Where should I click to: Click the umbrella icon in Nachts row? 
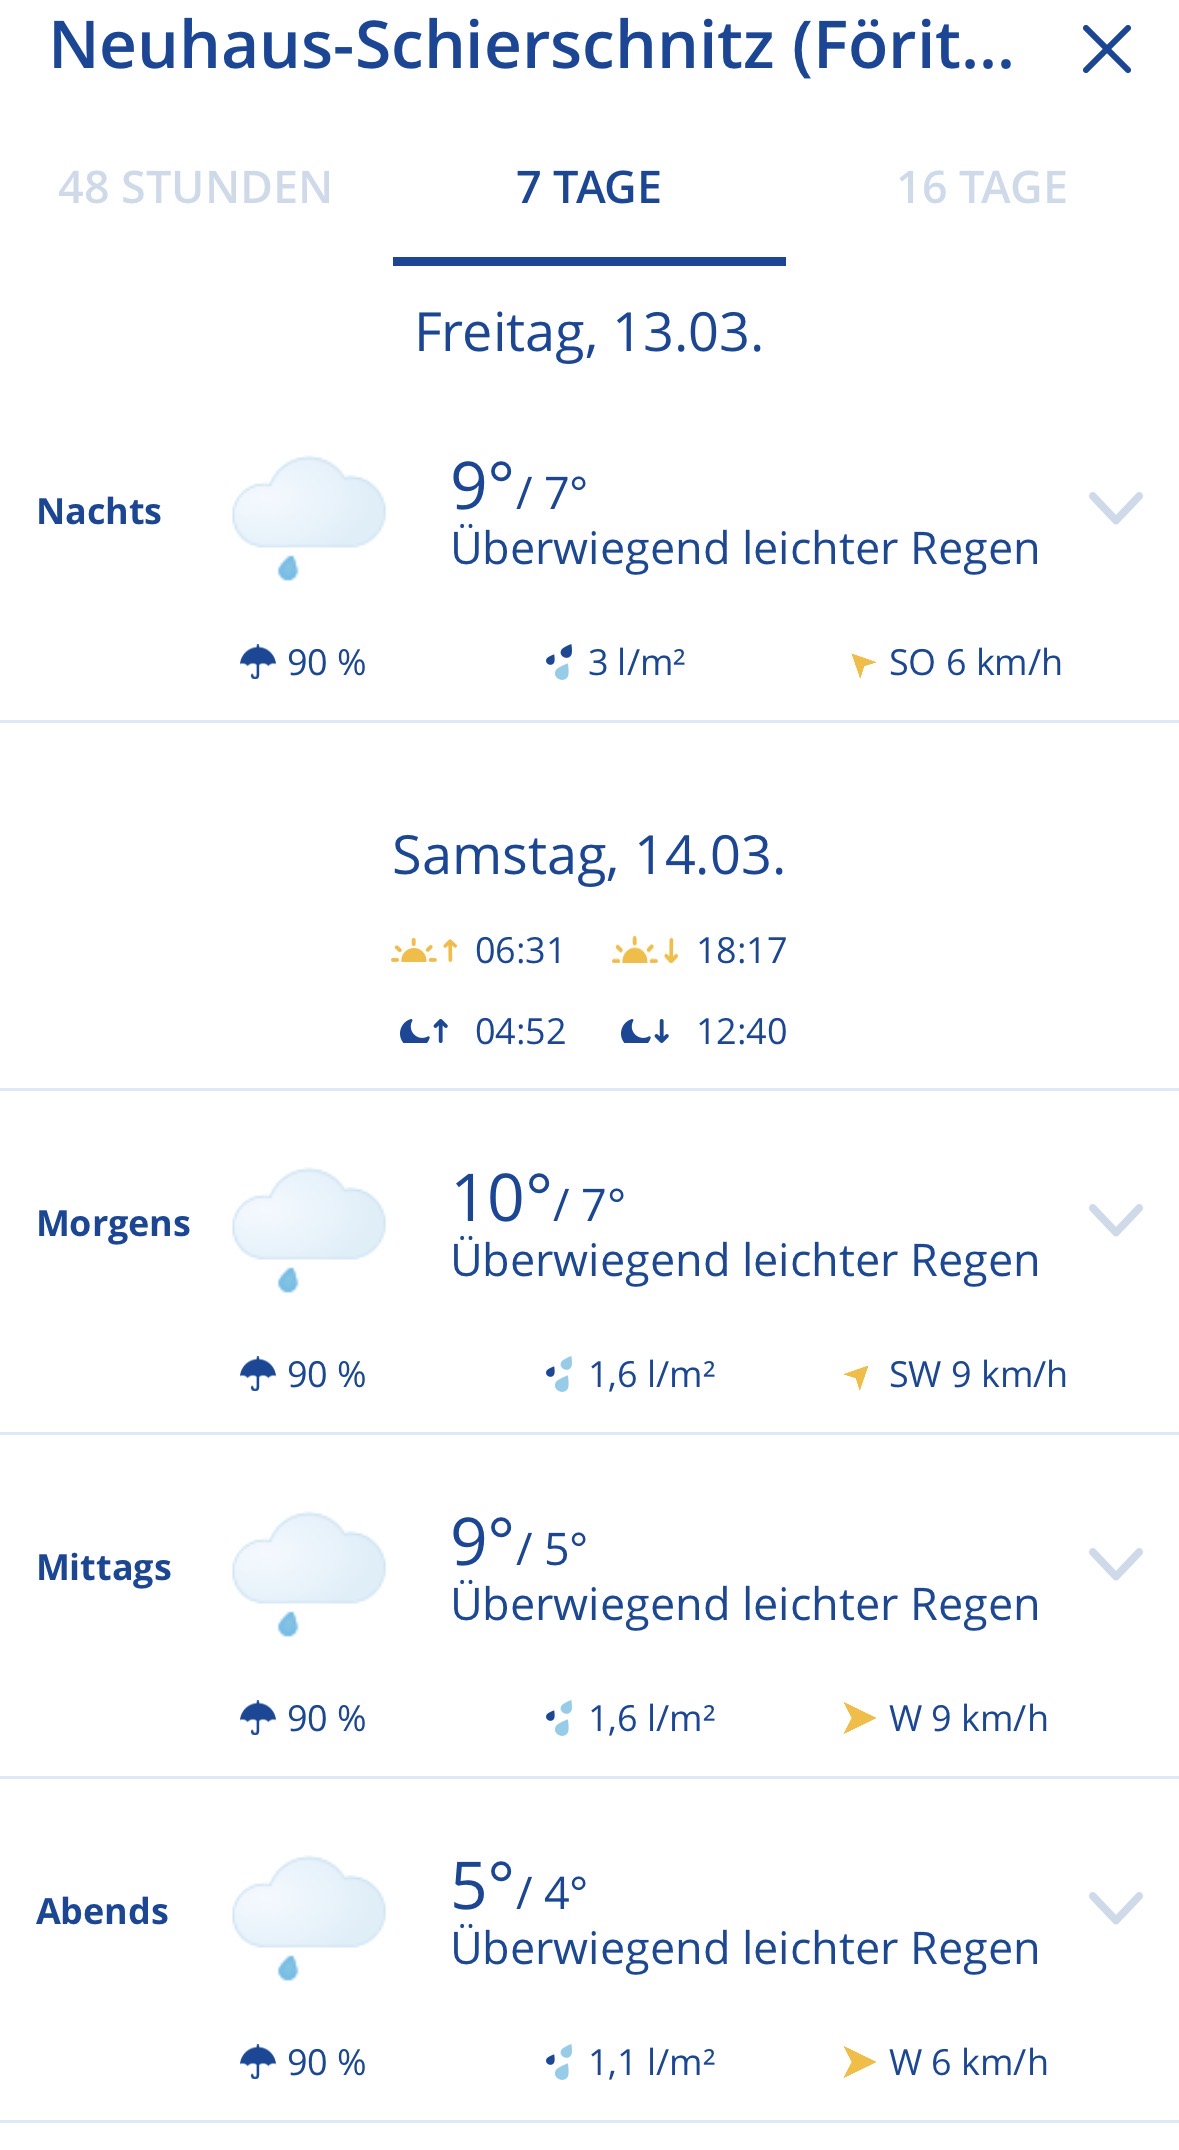258,662
